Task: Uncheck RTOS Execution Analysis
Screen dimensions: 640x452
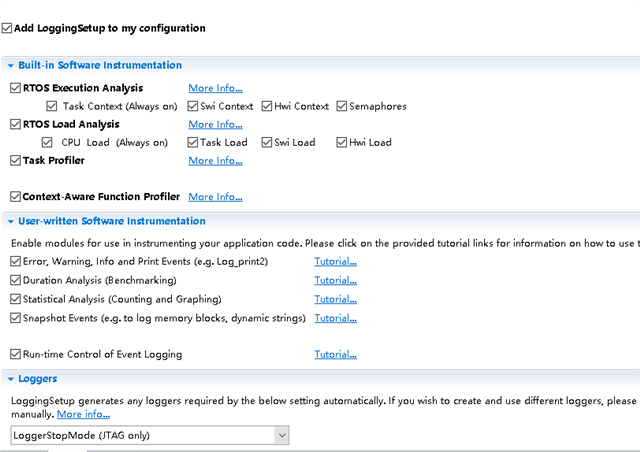Action: pos(15,88)
